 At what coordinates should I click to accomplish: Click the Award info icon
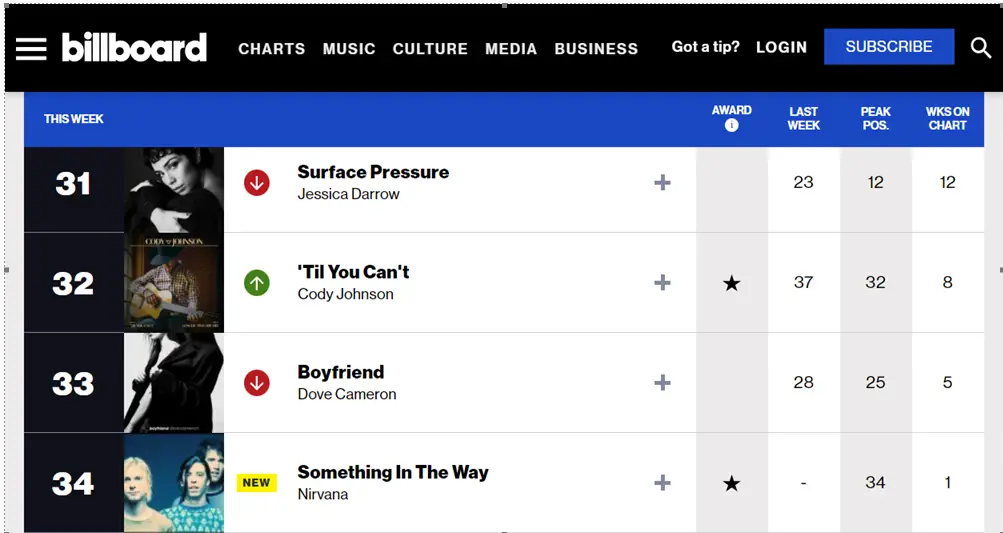pos(731,125)
